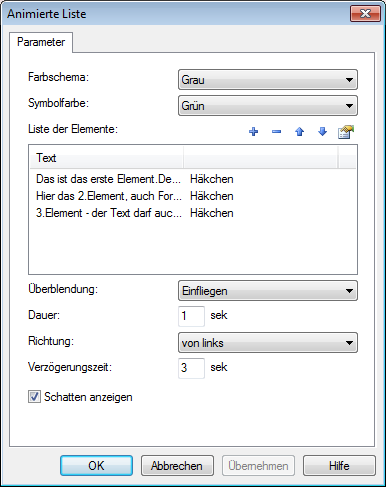The height and width of the screenshot is (487, 386).
Task: Open Hilfe button
Action: point(339,465)
